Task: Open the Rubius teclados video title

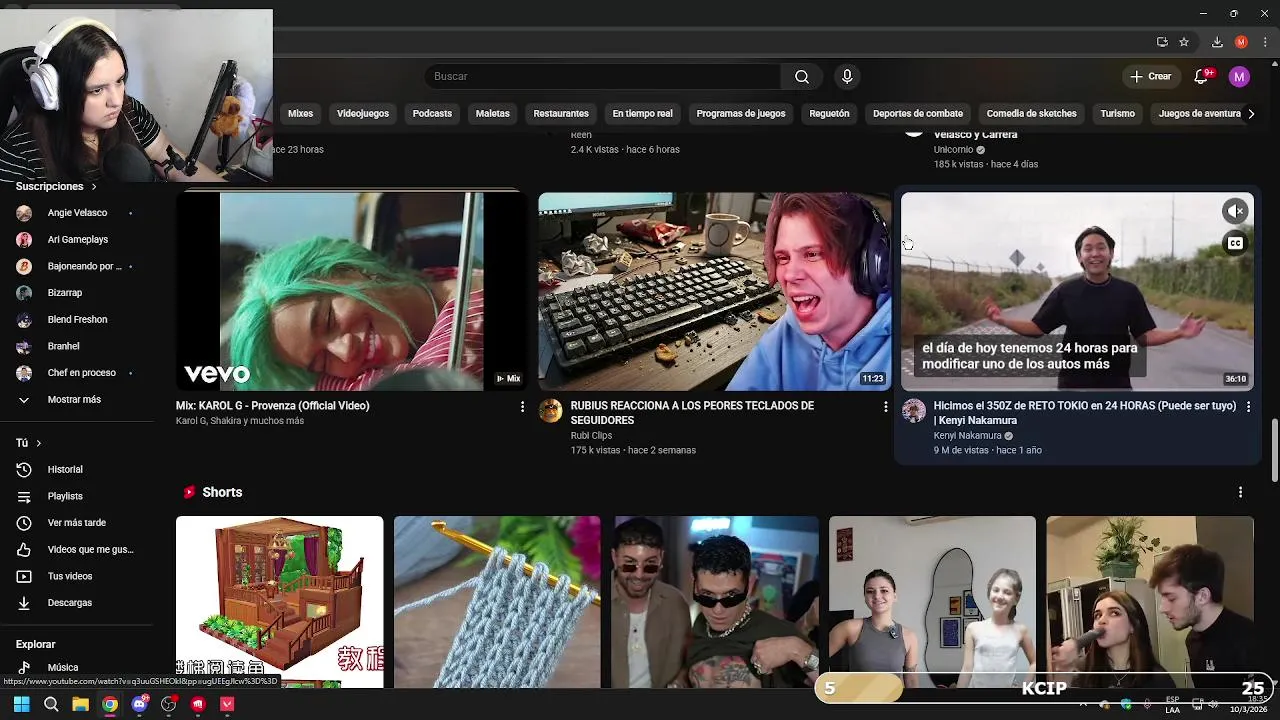Action: [x=692, y=413]
